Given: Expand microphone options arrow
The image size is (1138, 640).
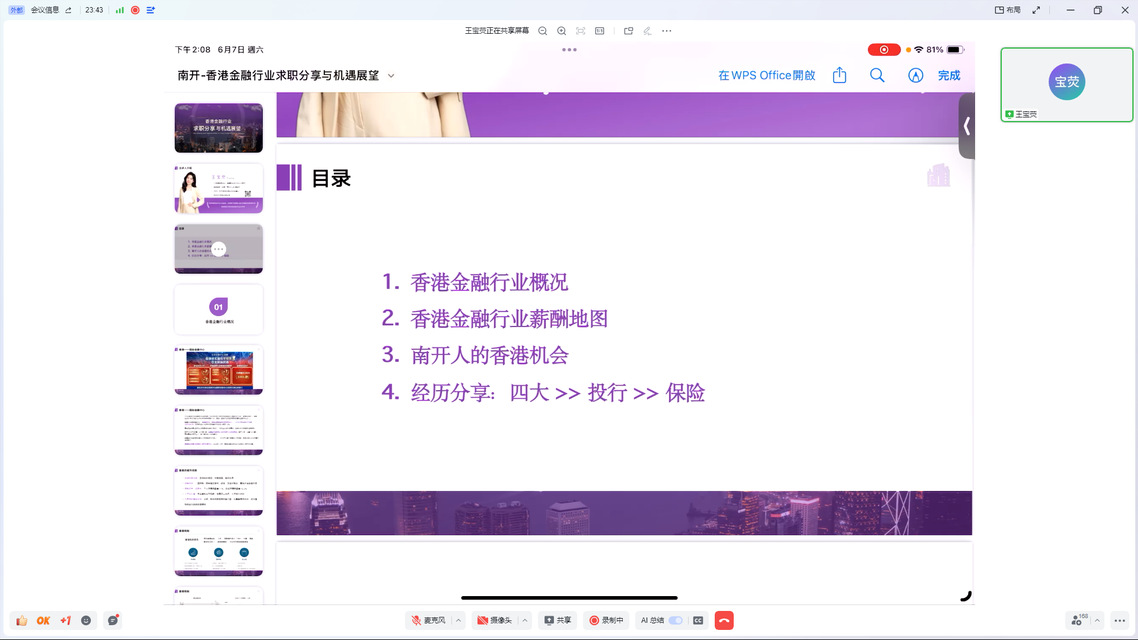Looking at the screenshot, I should (459, 620).
